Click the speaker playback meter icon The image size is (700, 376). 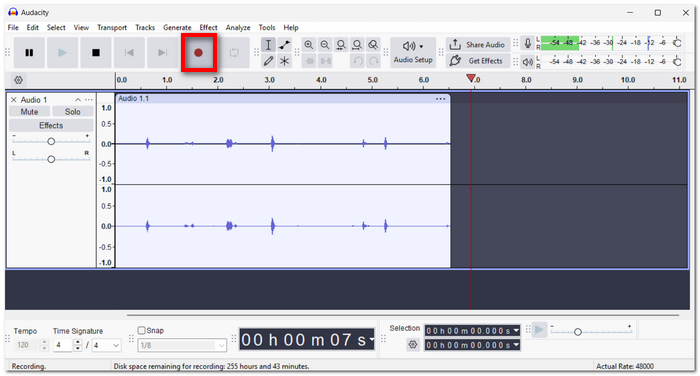528,62
